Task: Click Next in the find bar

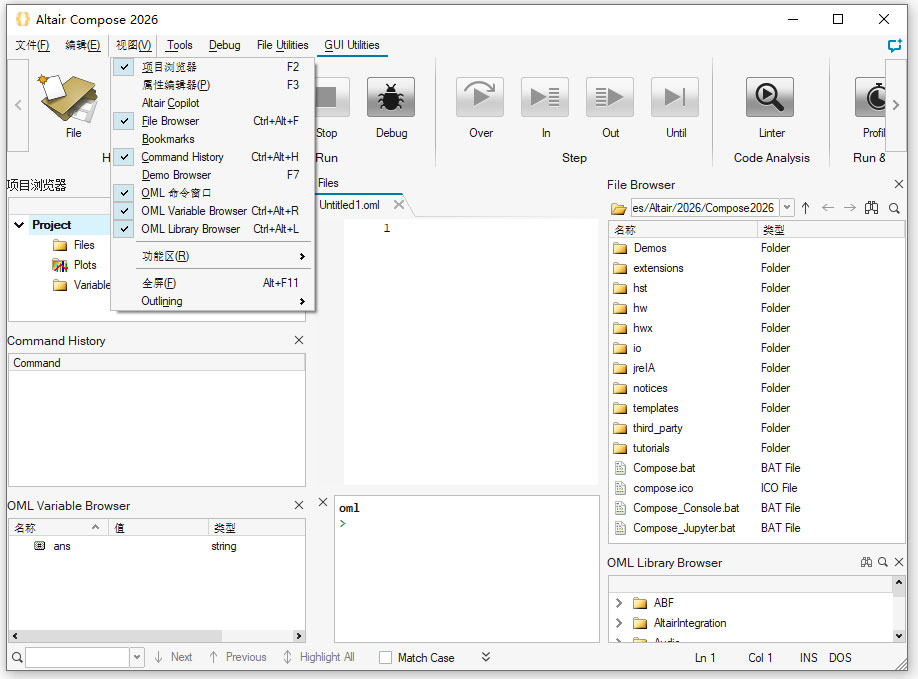Action: (178, 657)
